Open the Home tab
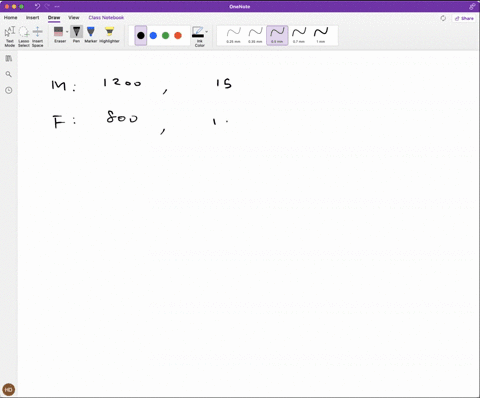480x398 pixels. point(11,18)
